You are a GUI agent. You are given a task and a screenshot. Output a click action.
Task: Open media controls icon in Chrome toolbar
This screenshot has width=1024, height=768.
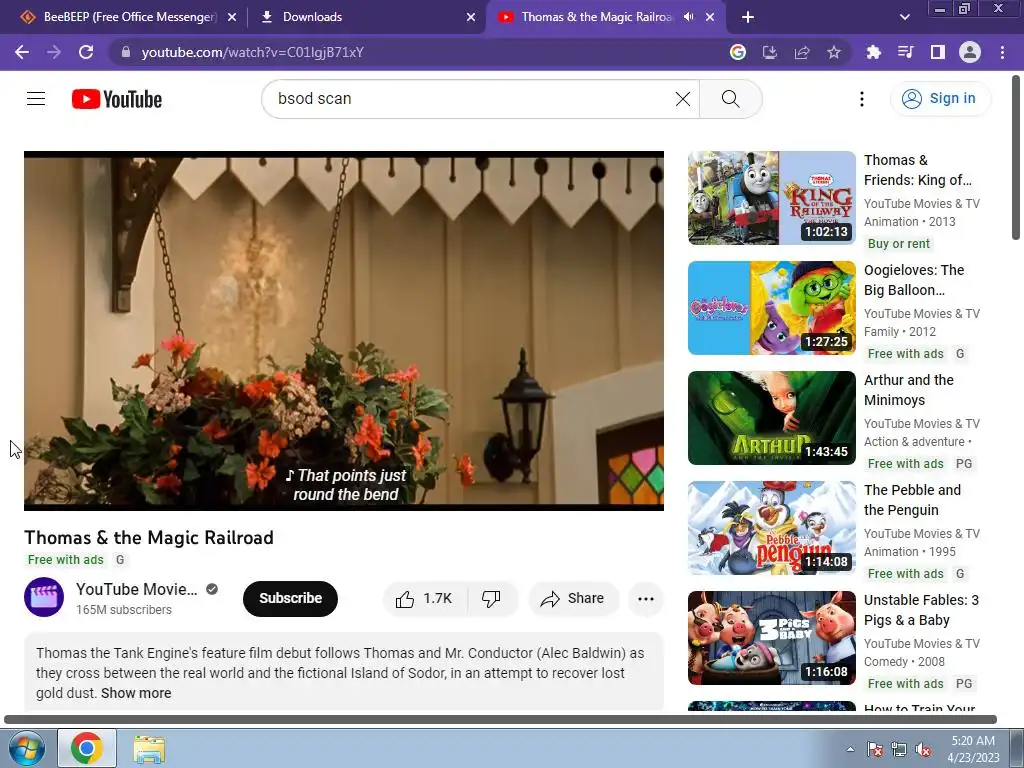pyautogui.click(x=905, y=52)
